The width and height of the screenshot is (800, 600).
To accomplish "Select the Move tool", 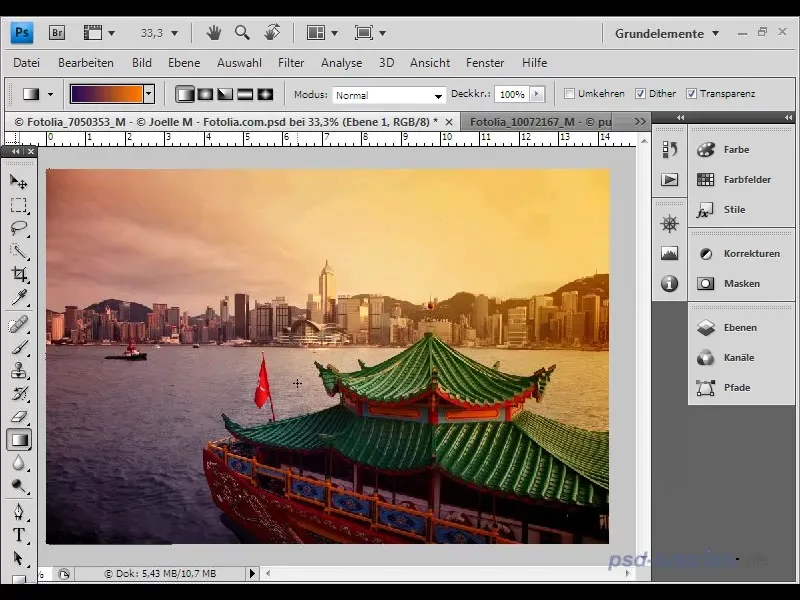I will pos(19,182).
